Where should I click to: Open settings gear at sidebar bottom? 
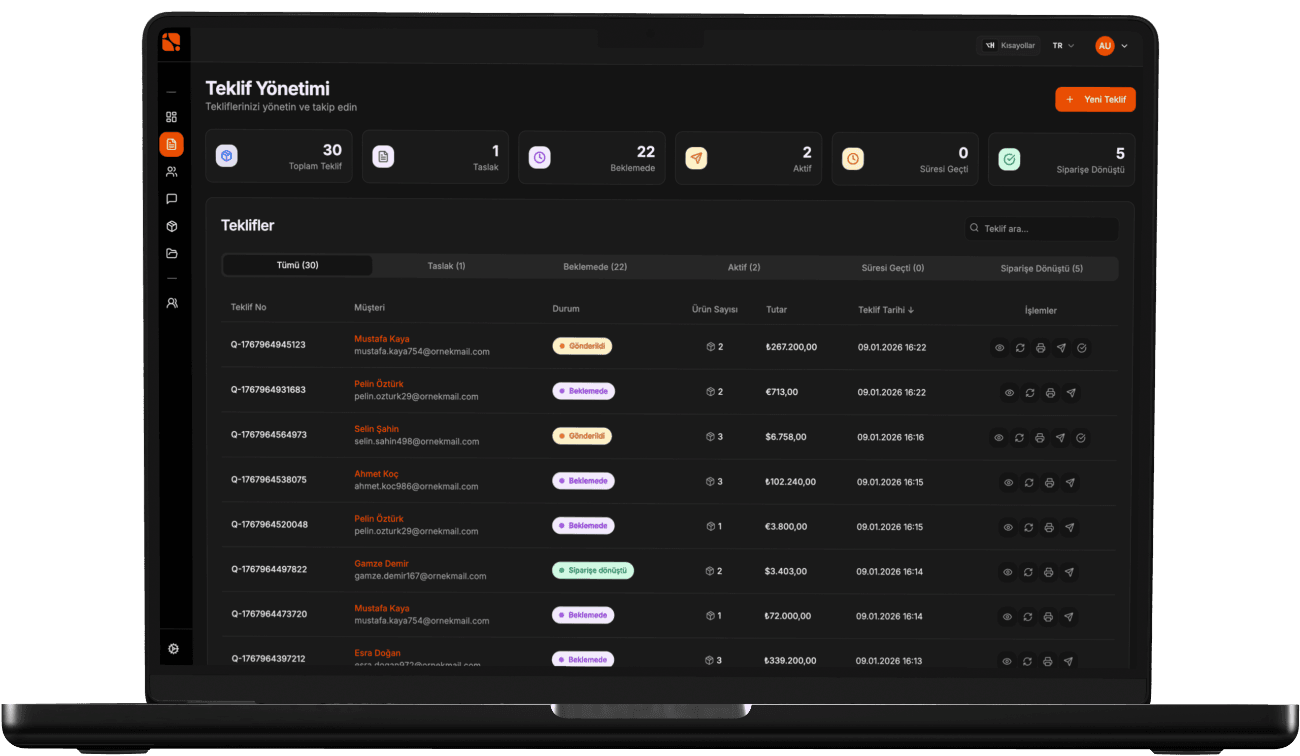click(x=173, y=649)
